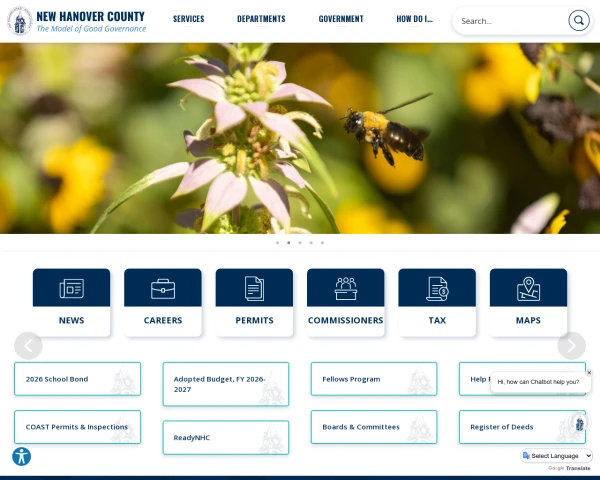Expand the Select Language dropdown
Screen dimensions: 600x480
[557, 456]
